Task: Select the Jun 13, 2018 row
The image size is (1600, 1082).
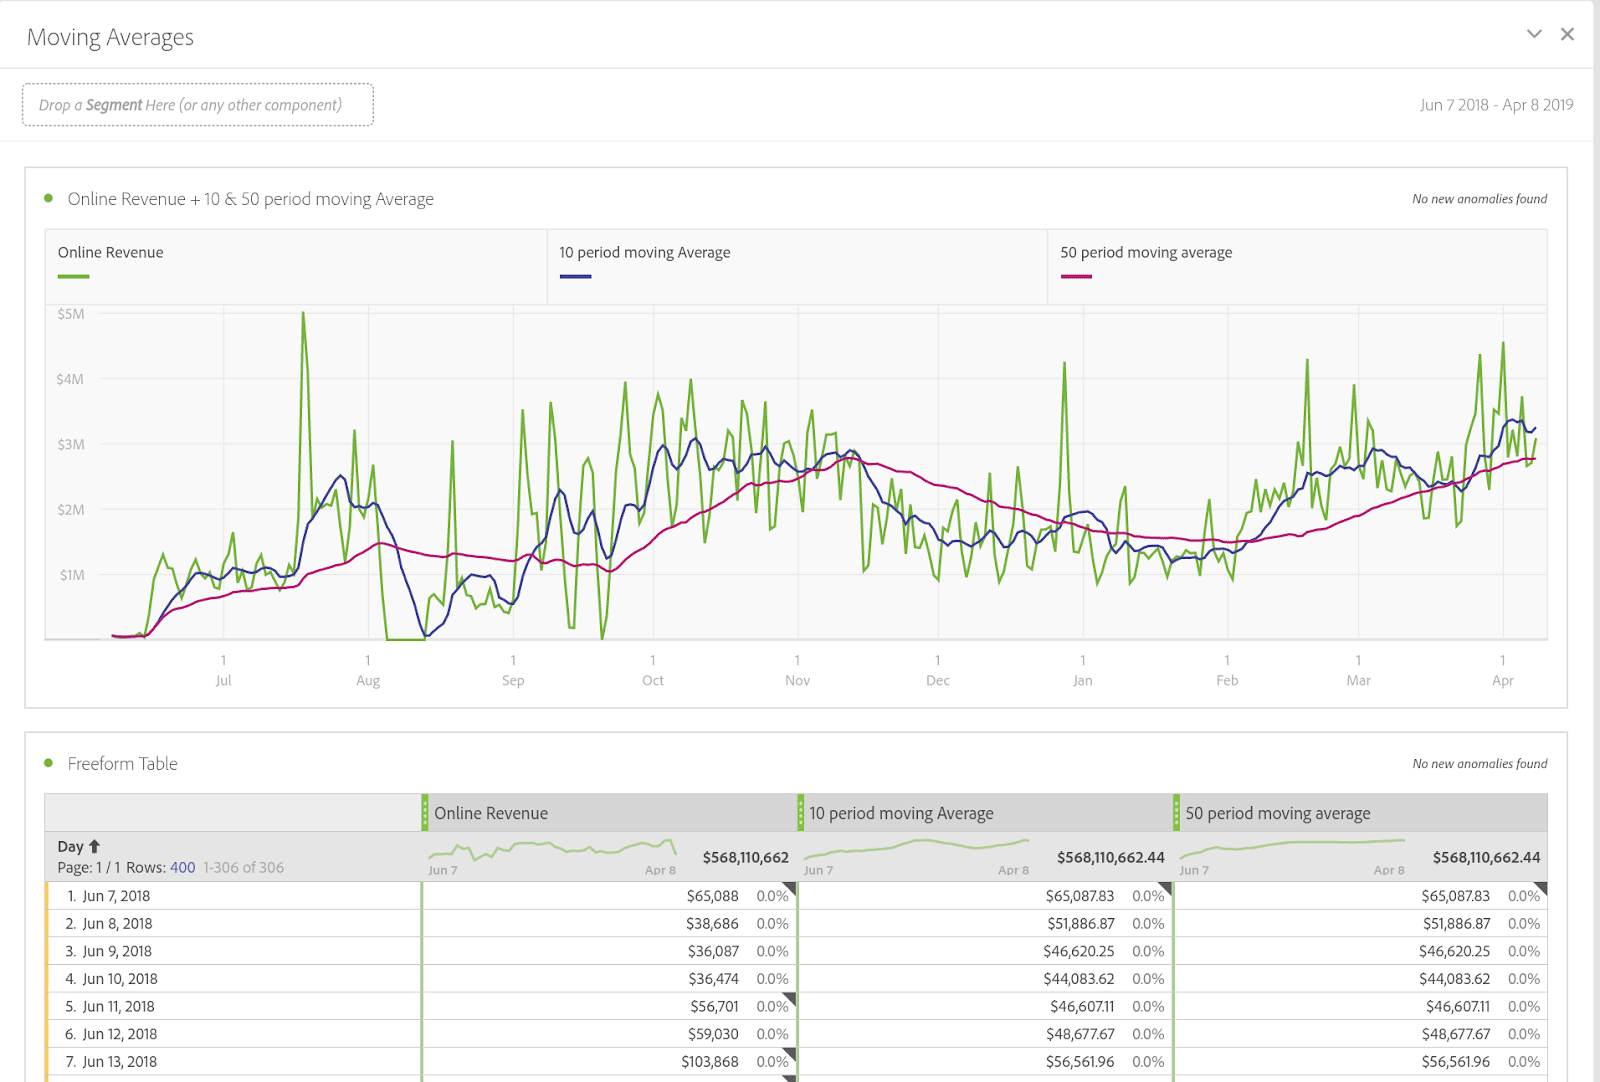Action: 233,1061
